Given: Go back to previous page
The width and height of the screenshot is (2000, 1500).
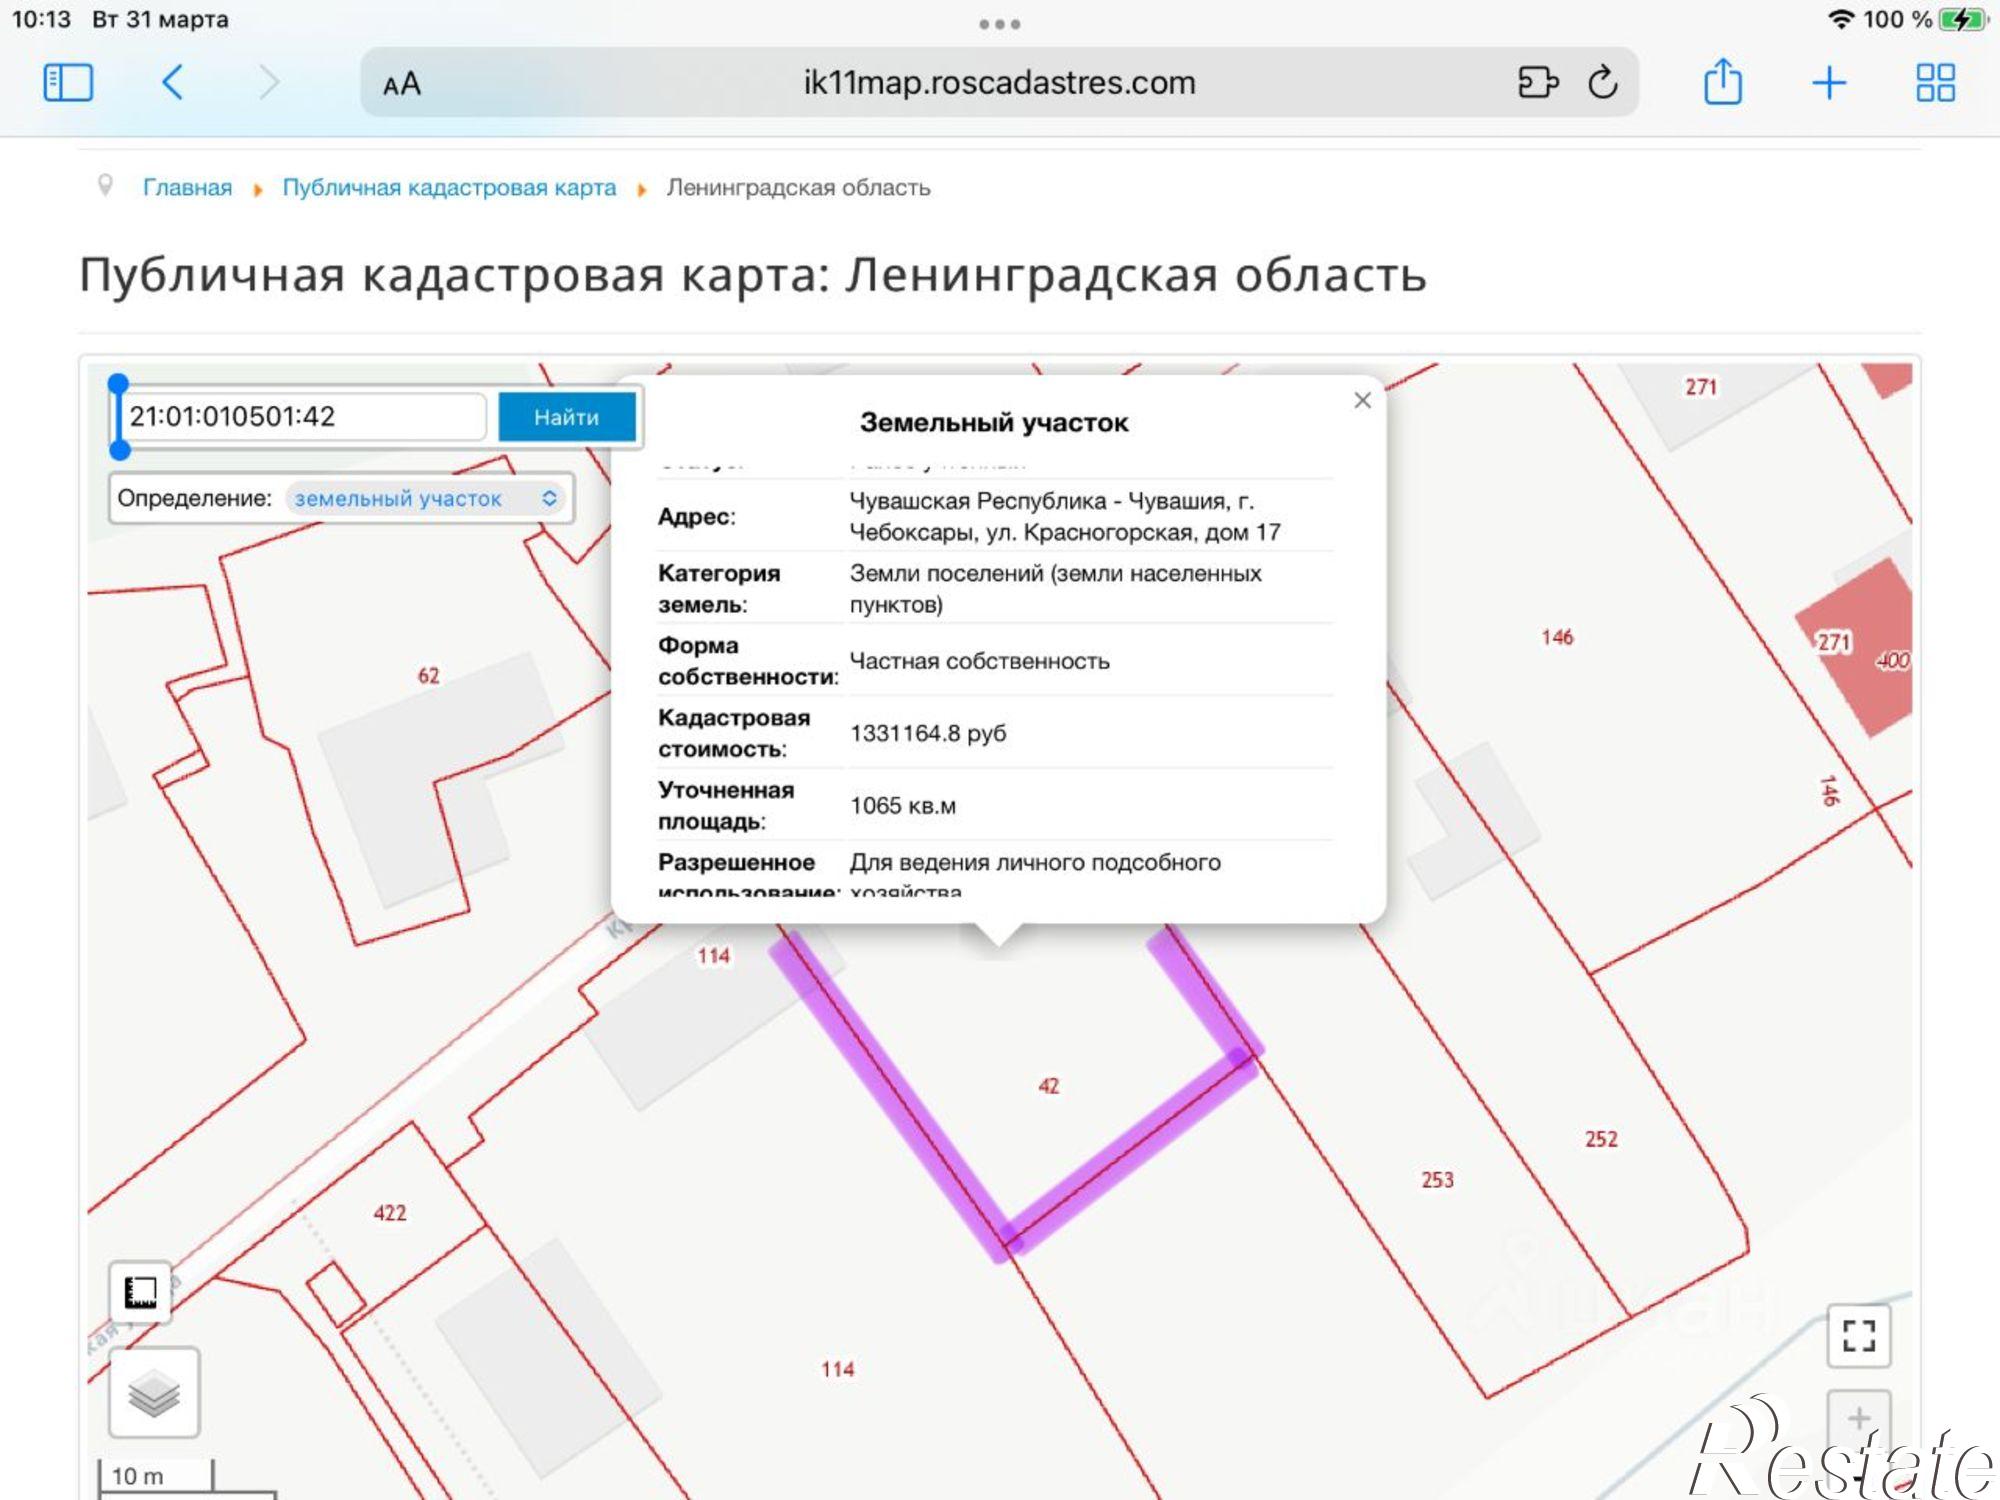Looking at the screenshot, I should [x=172, y=82].
